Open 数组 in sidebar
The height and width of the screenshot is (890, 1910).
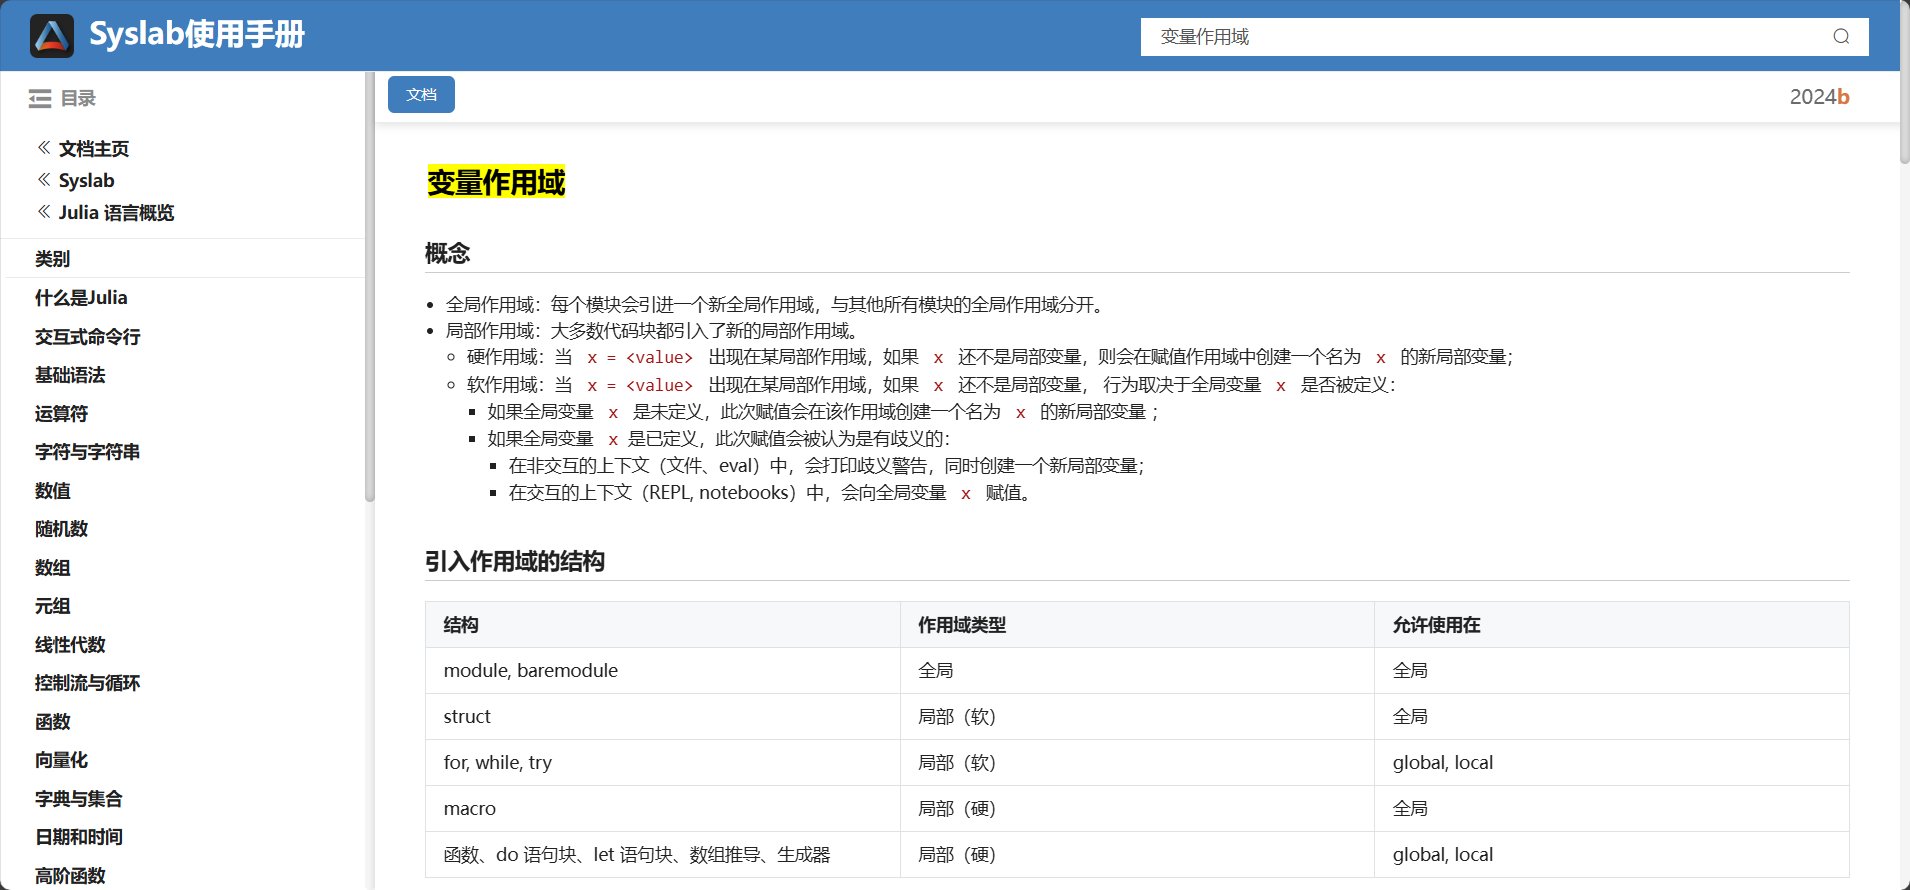point(53,568)
